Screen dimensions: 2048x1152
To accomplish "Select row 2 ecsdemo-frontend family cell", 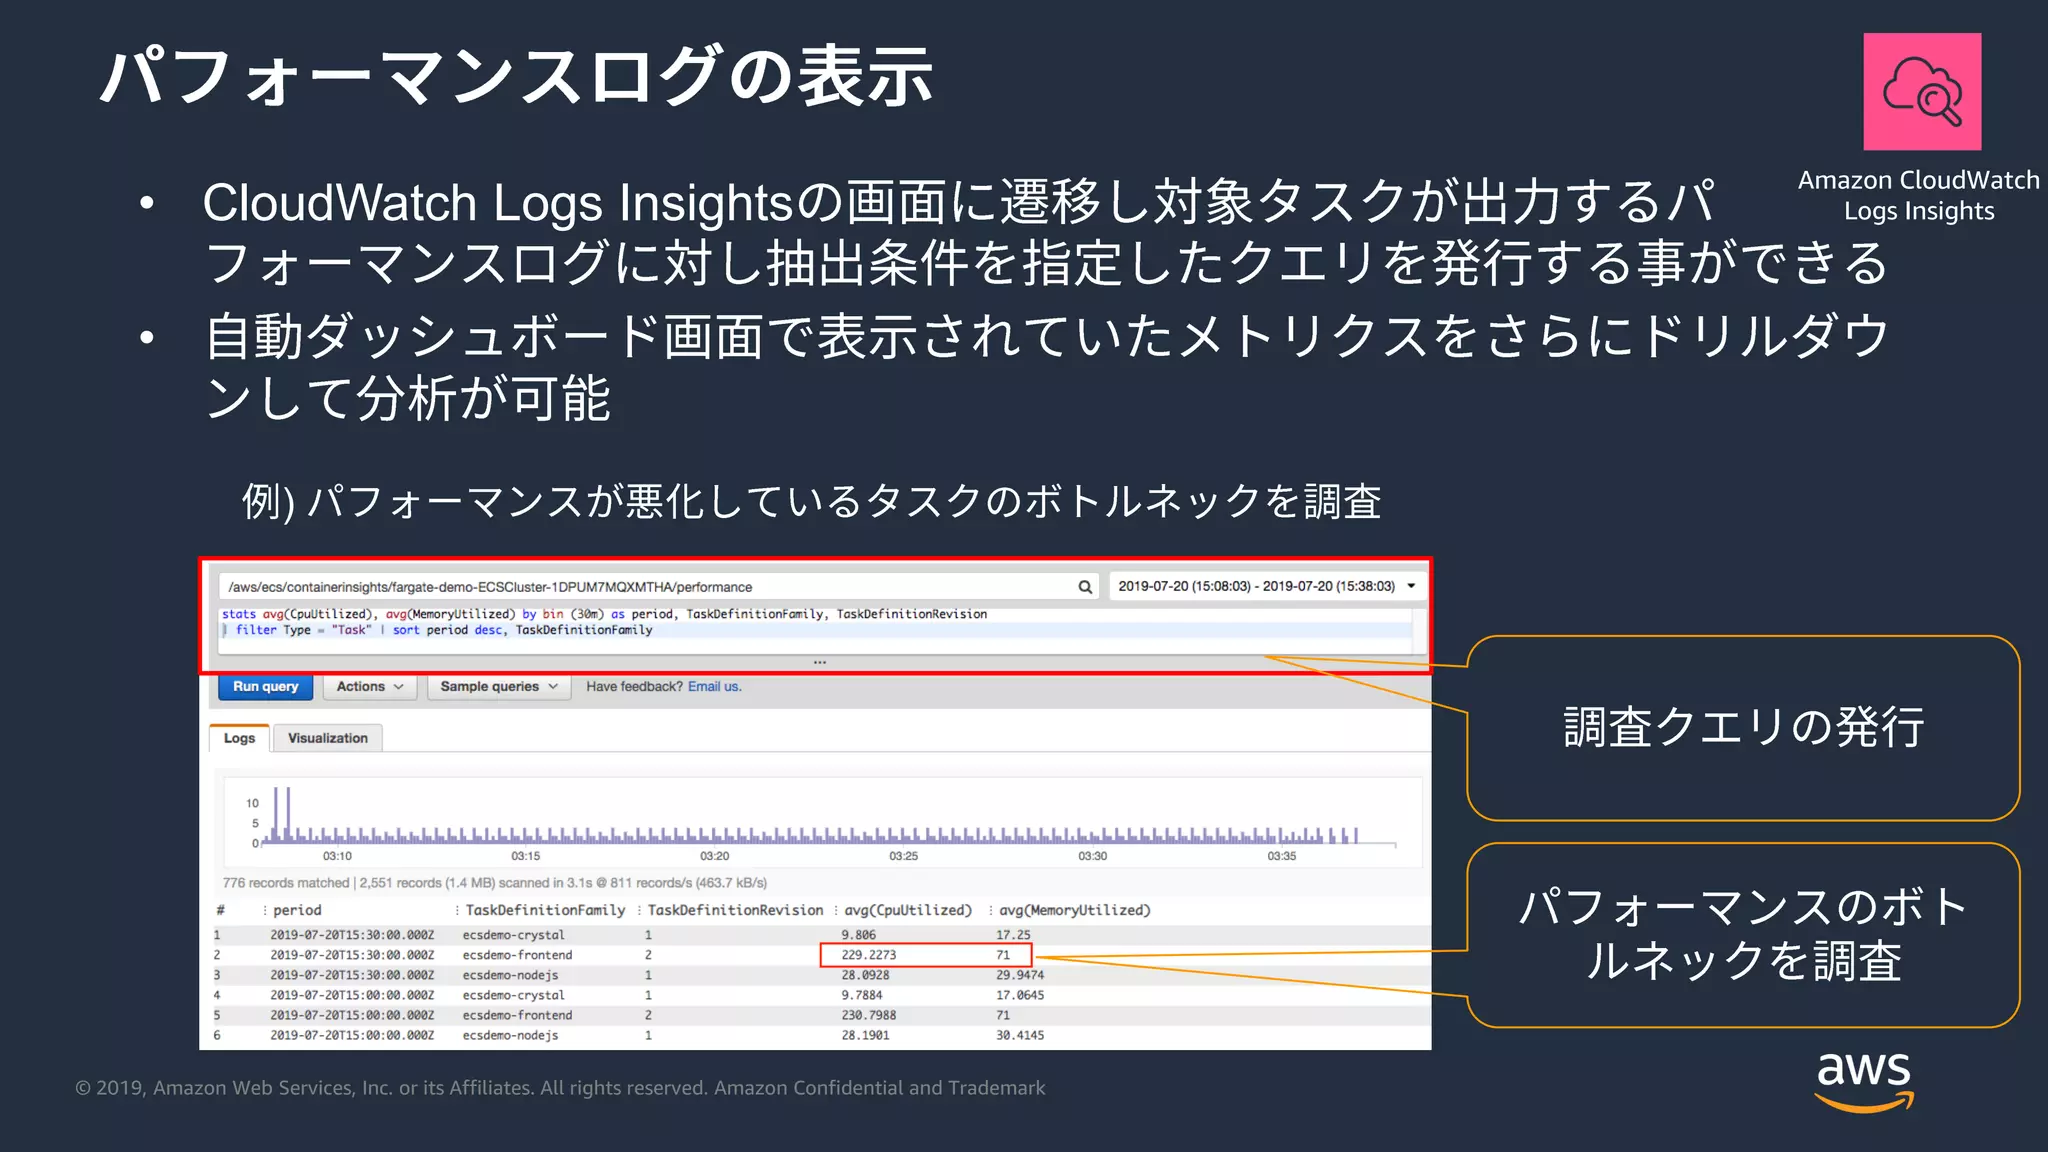I will click(517, 955).
